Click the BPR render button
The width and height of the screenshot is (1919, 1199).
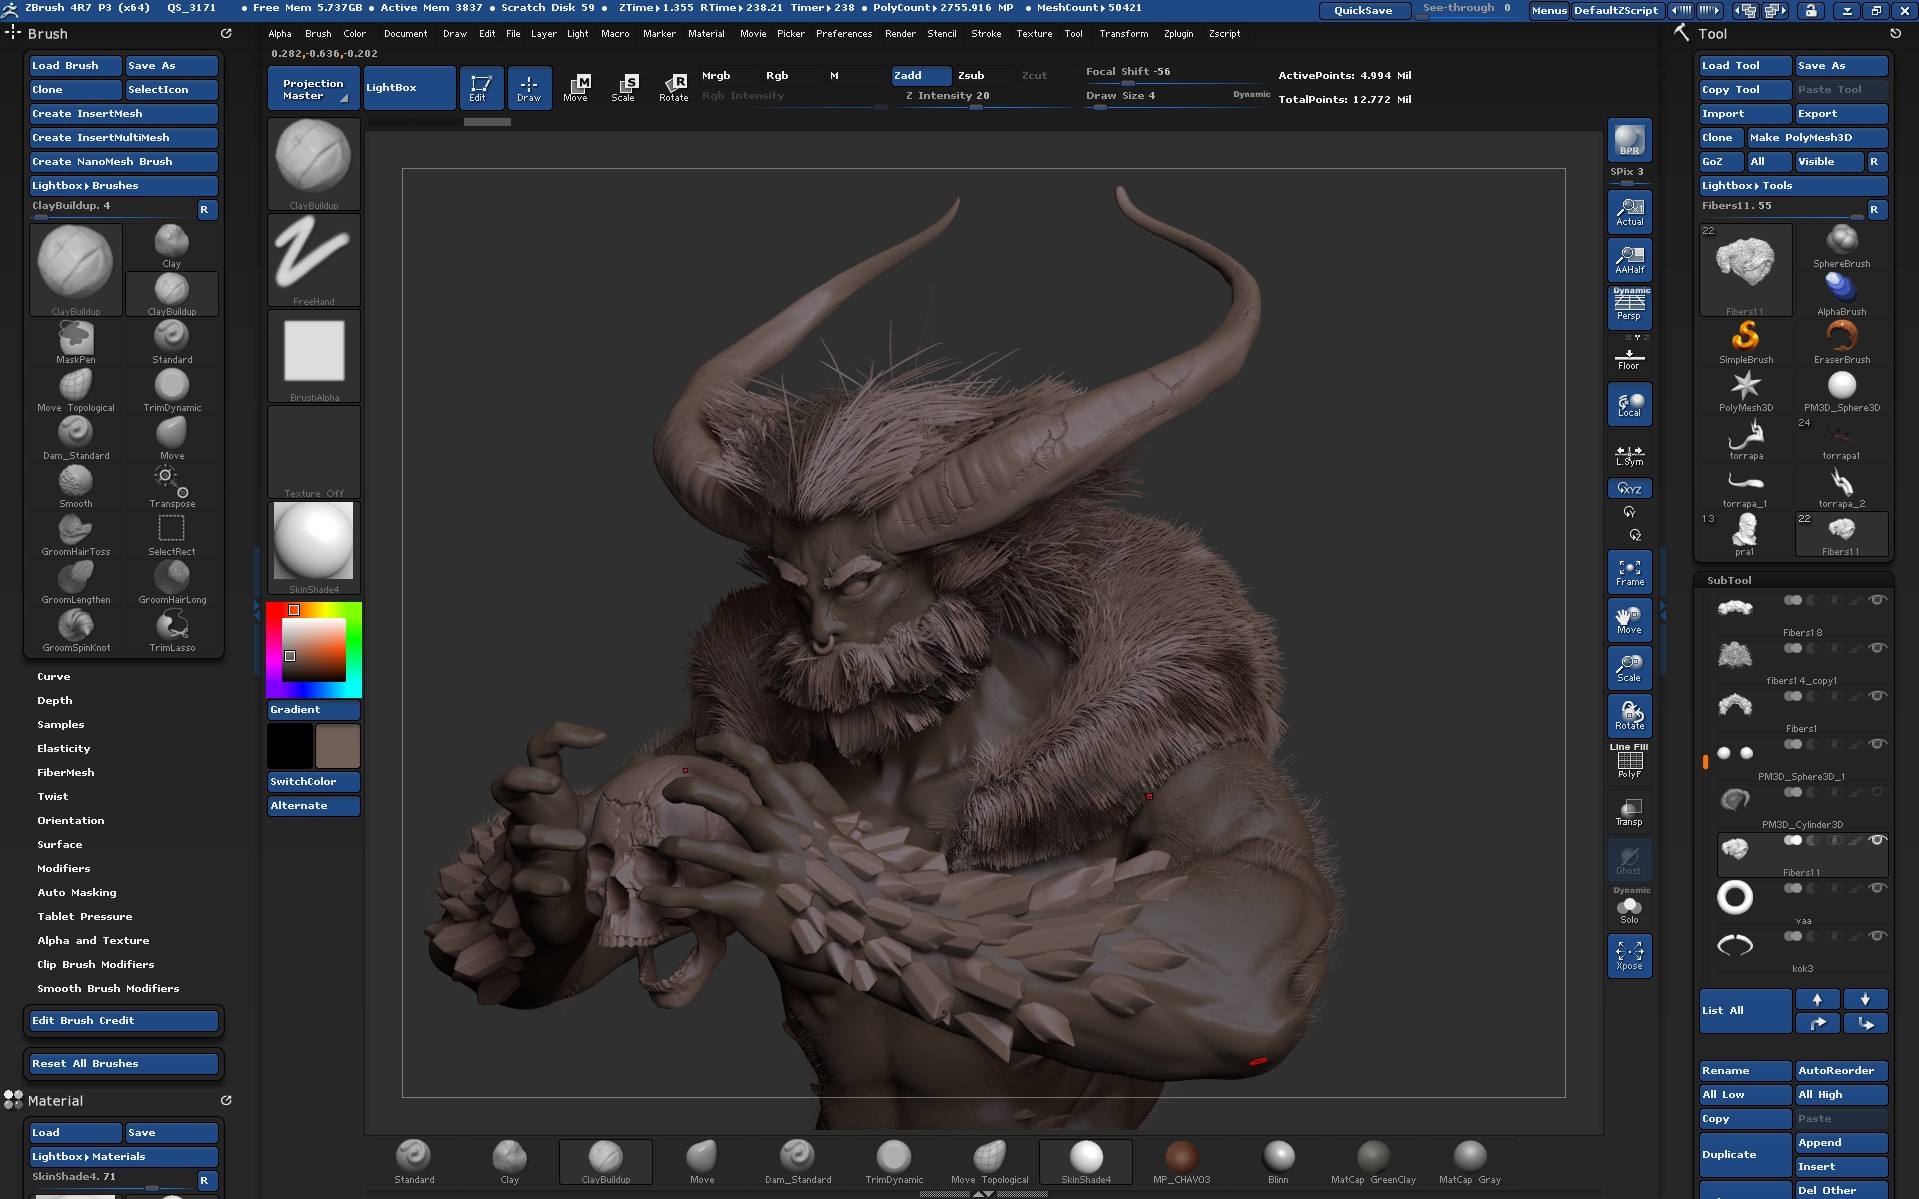[x=1629, y=141]
